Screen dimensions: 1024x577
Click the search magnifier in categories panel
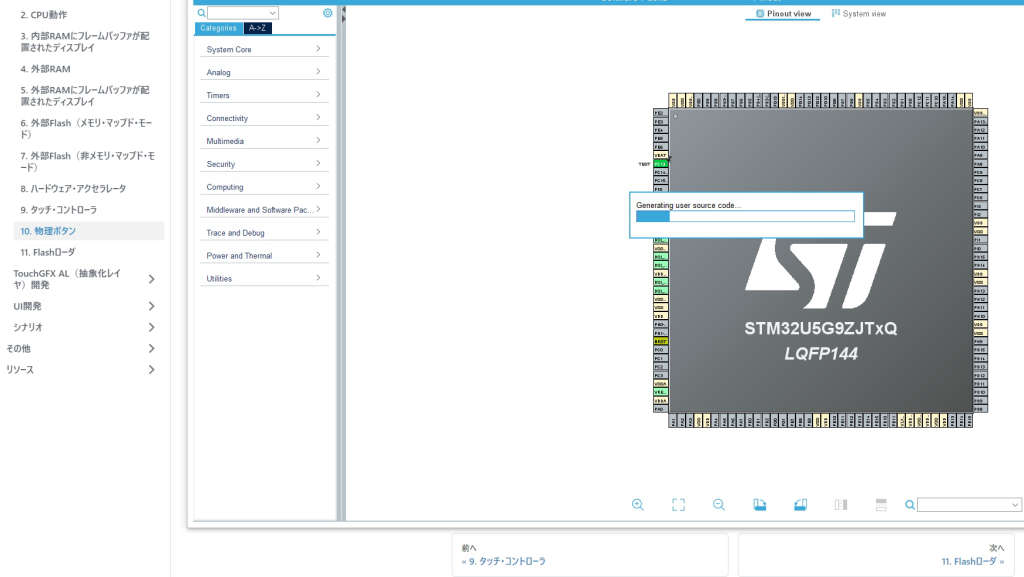201,13
